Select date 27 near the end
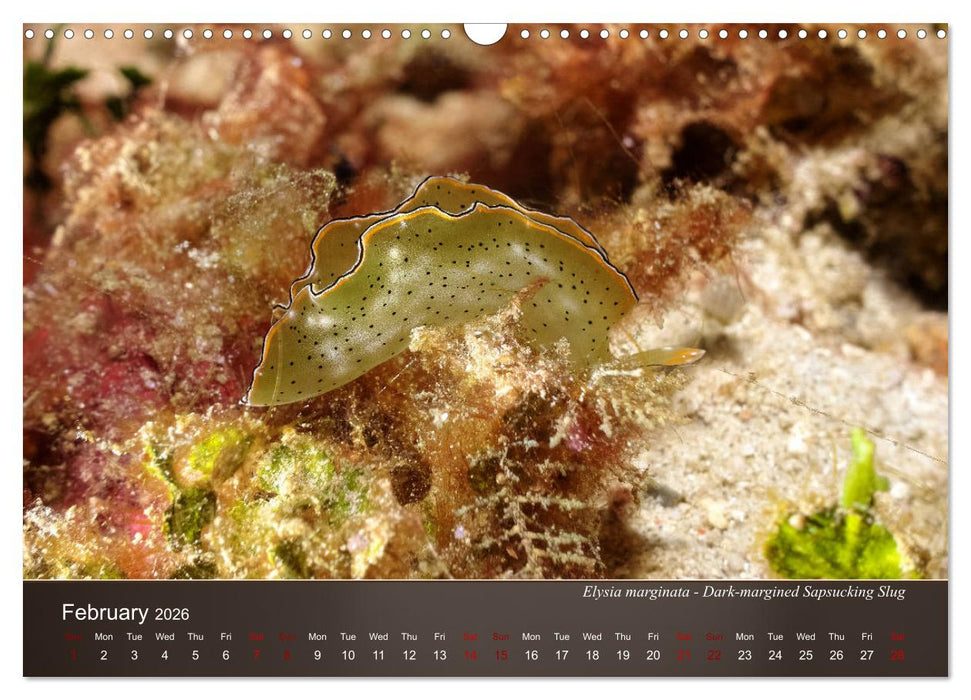The width and height of the screenshot is (971, 700). click(867, 654)
